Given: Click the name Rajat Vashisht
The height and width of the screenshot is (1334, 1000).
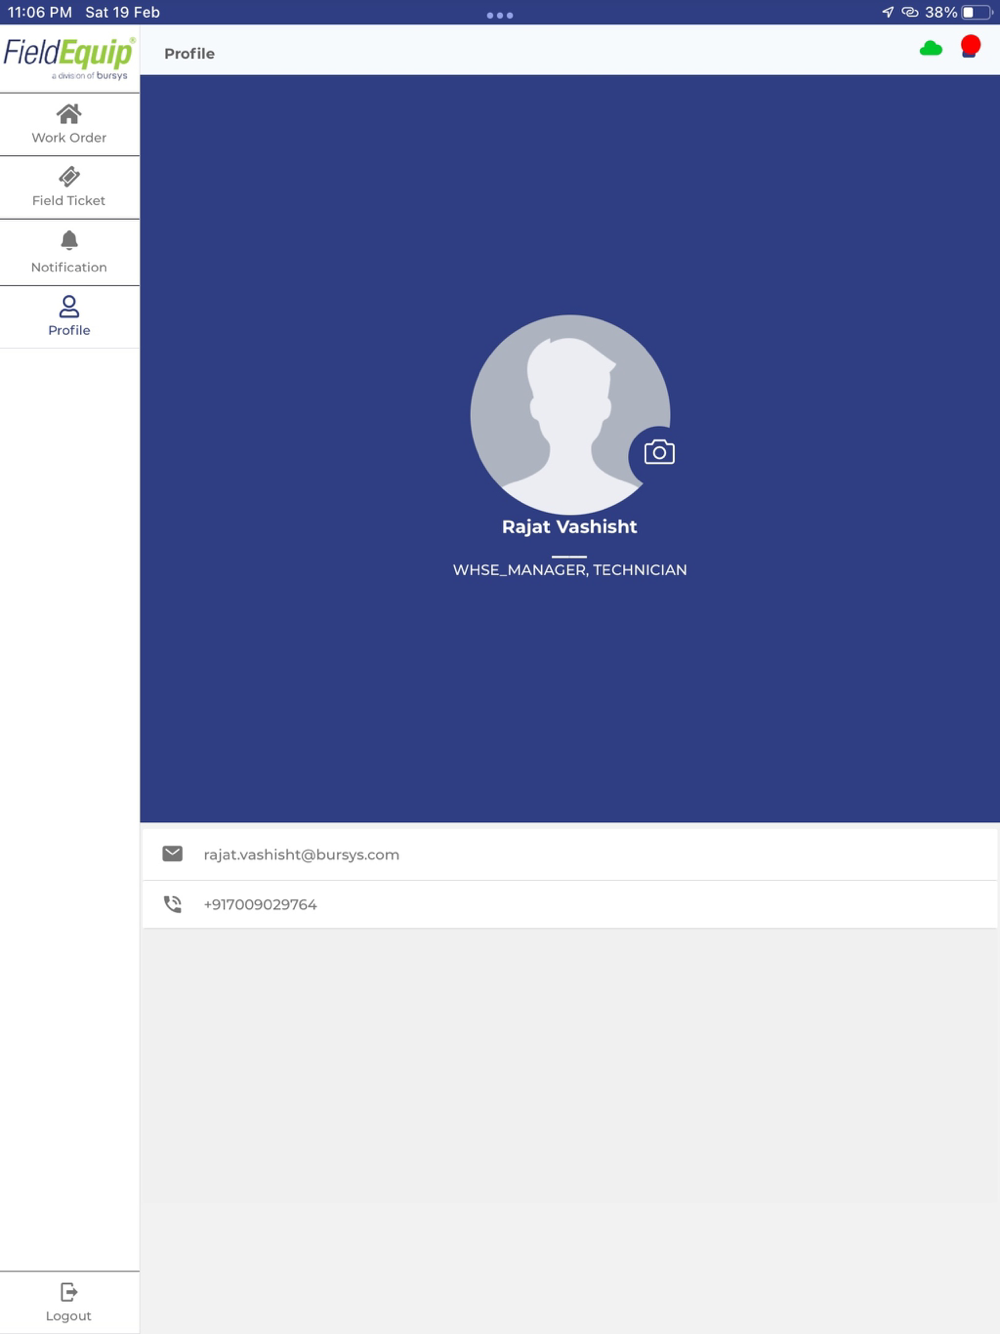Looking at the screenshot, I should point(569,527).
